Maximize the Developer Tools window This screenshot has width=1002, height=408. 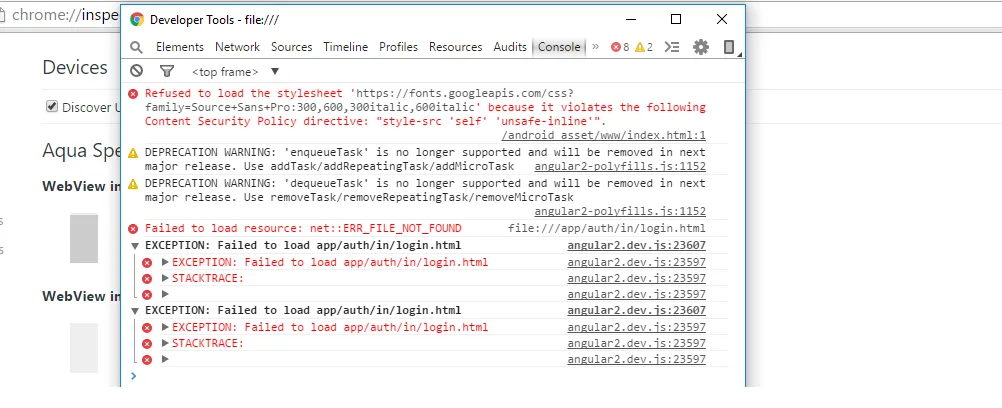(675, 19)
